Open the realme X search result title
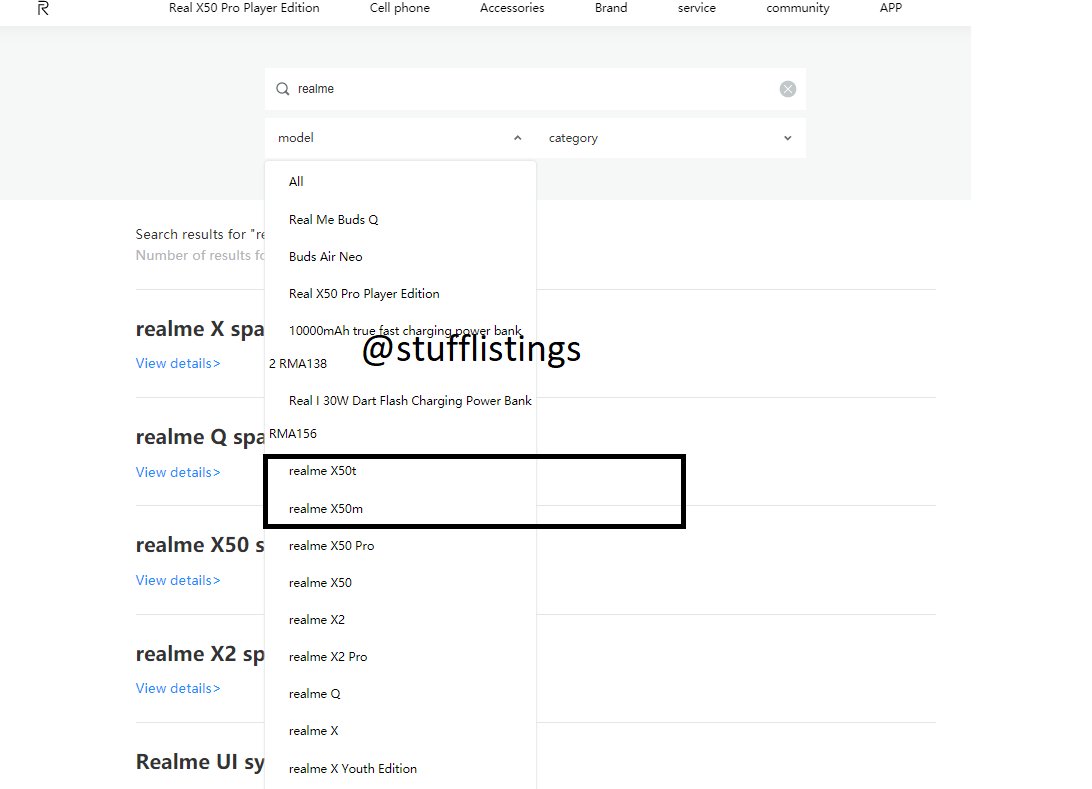 [200, 329]
